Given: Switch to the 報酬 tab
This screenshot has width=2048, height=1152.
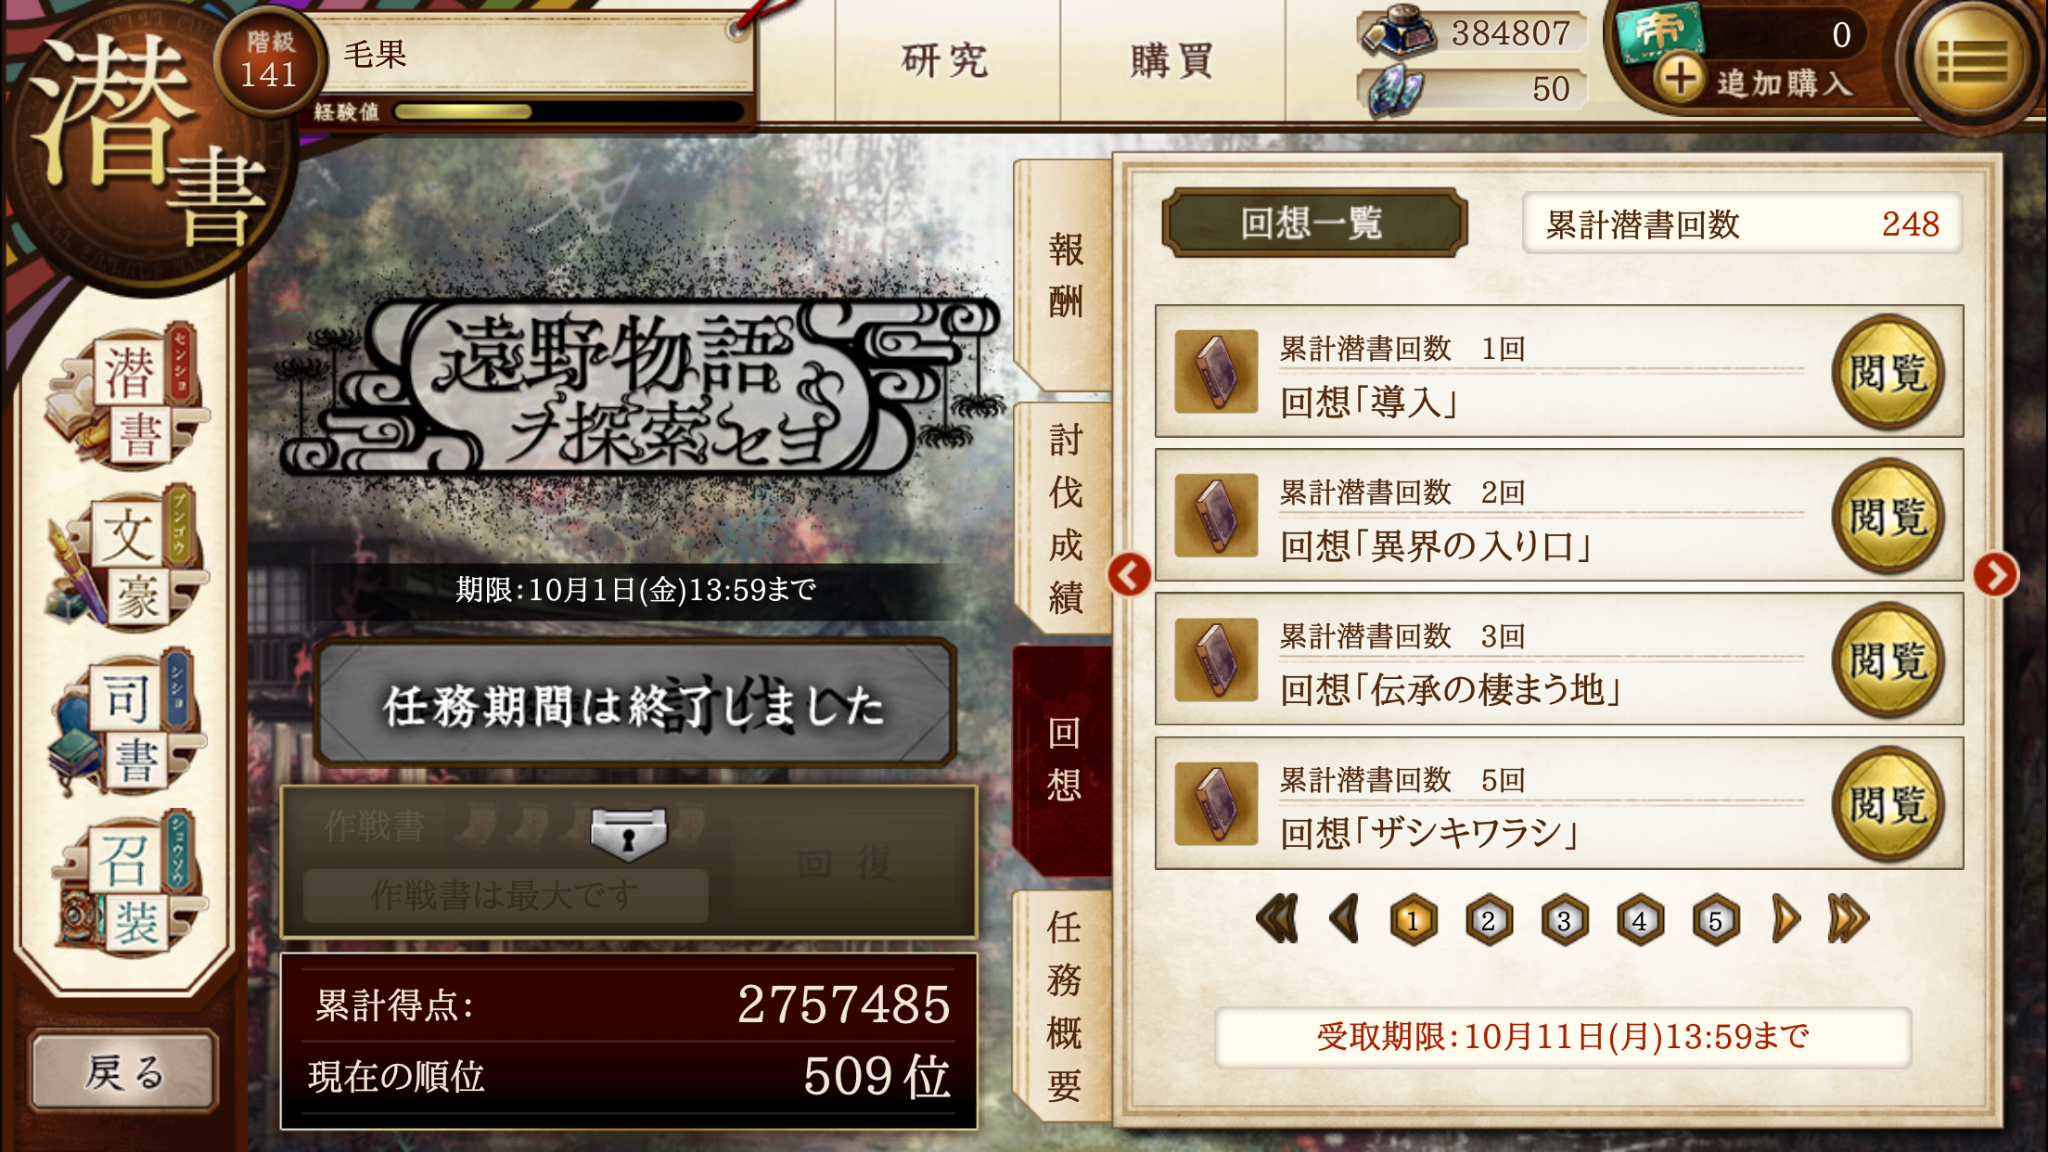Looking at the screenshot, I should tap(1064, 275).
